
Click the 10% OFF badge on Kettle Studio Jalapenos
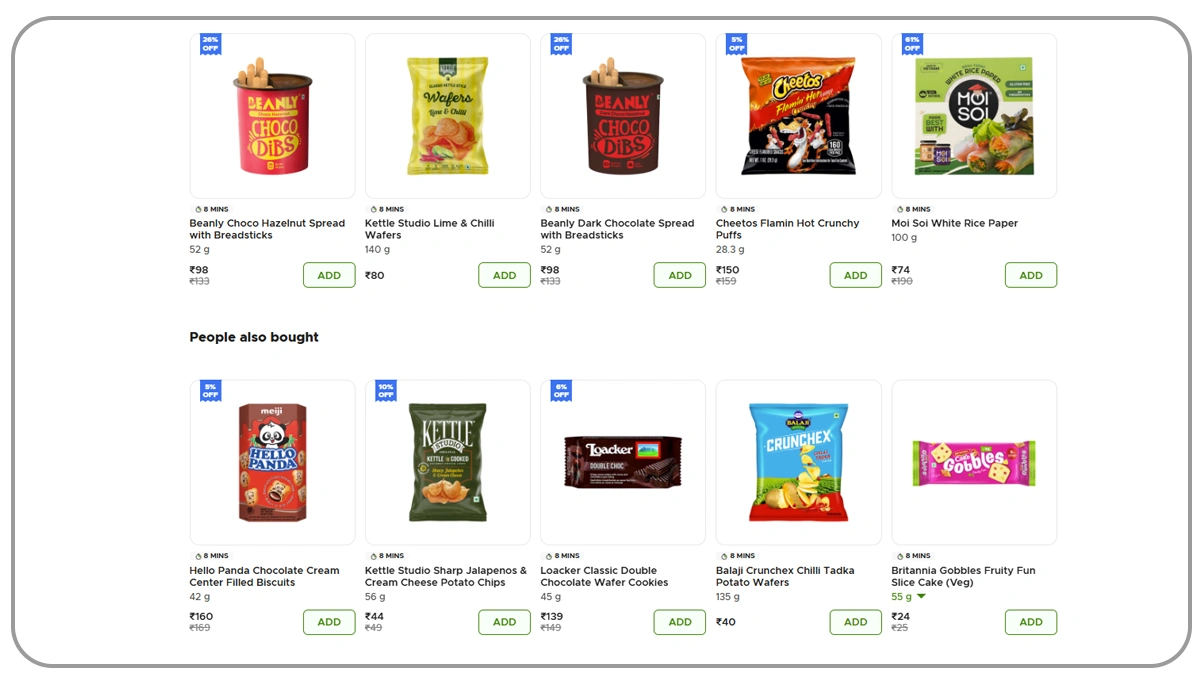click(386, 390)
